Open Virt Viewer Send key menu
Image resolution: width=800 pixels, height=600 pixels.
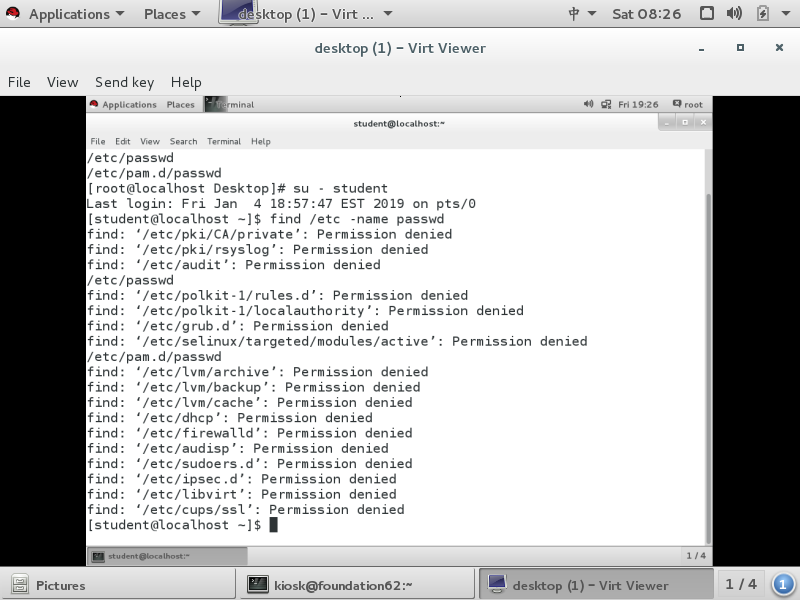tap(124, 82)
